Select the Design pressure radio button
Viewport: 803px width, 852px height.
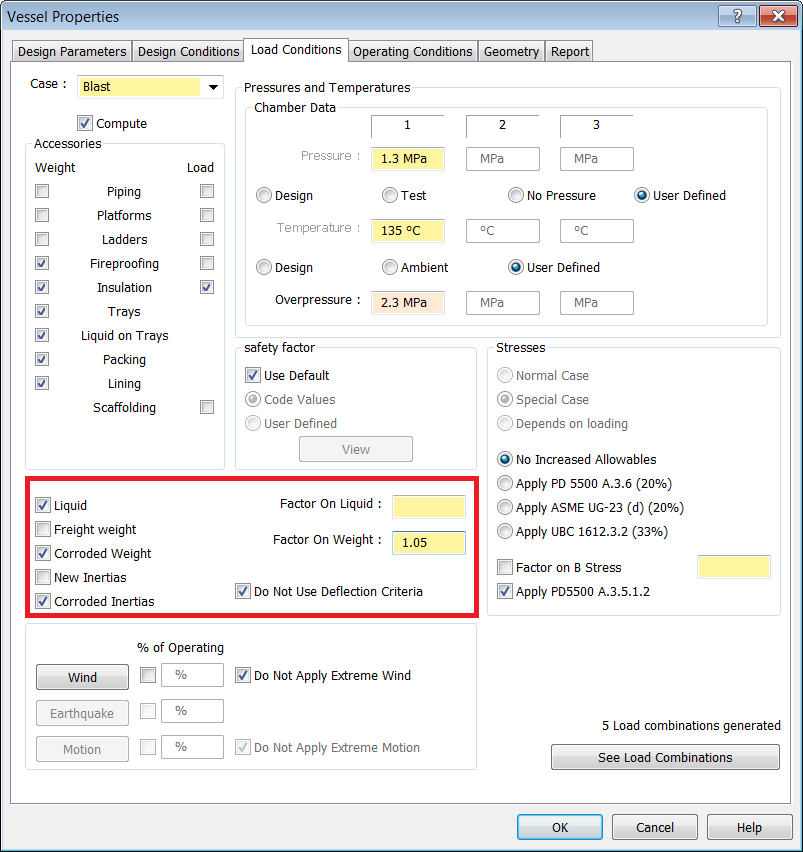click(x=264, y=195)
